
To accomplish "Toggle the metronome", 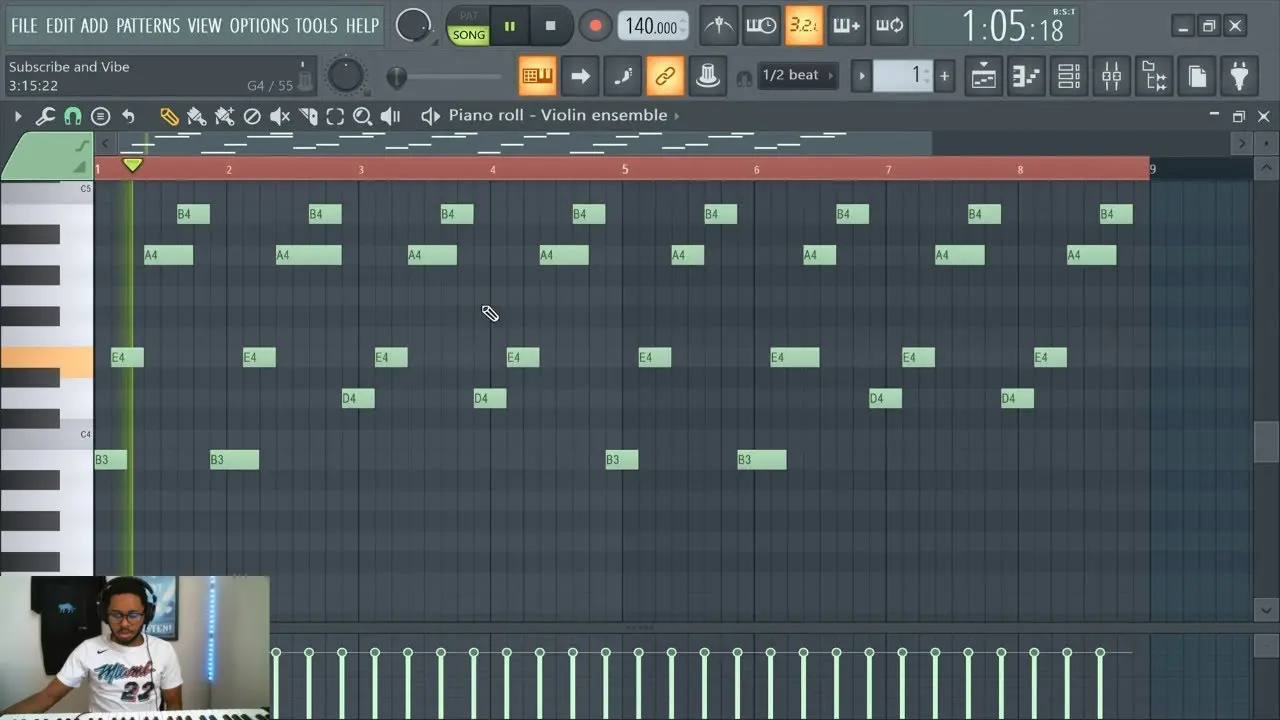I will (719, 26).
